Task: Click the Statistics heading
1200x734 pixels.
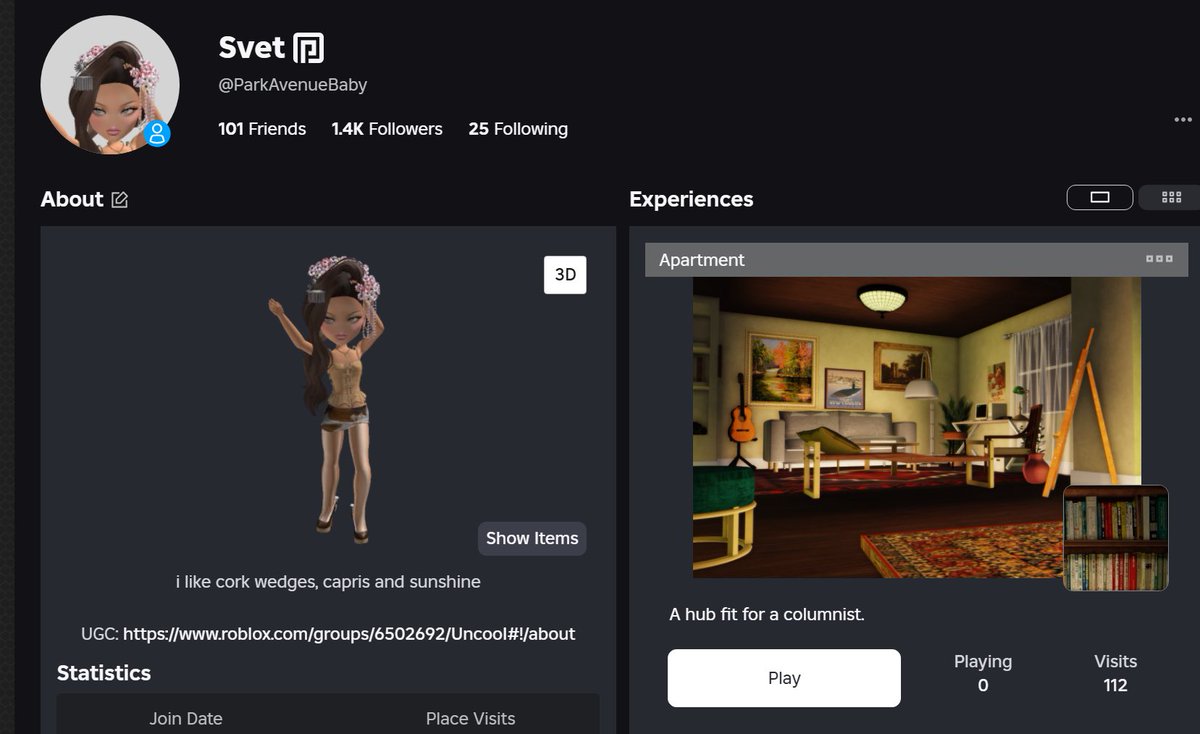Action: click(104, 673)
